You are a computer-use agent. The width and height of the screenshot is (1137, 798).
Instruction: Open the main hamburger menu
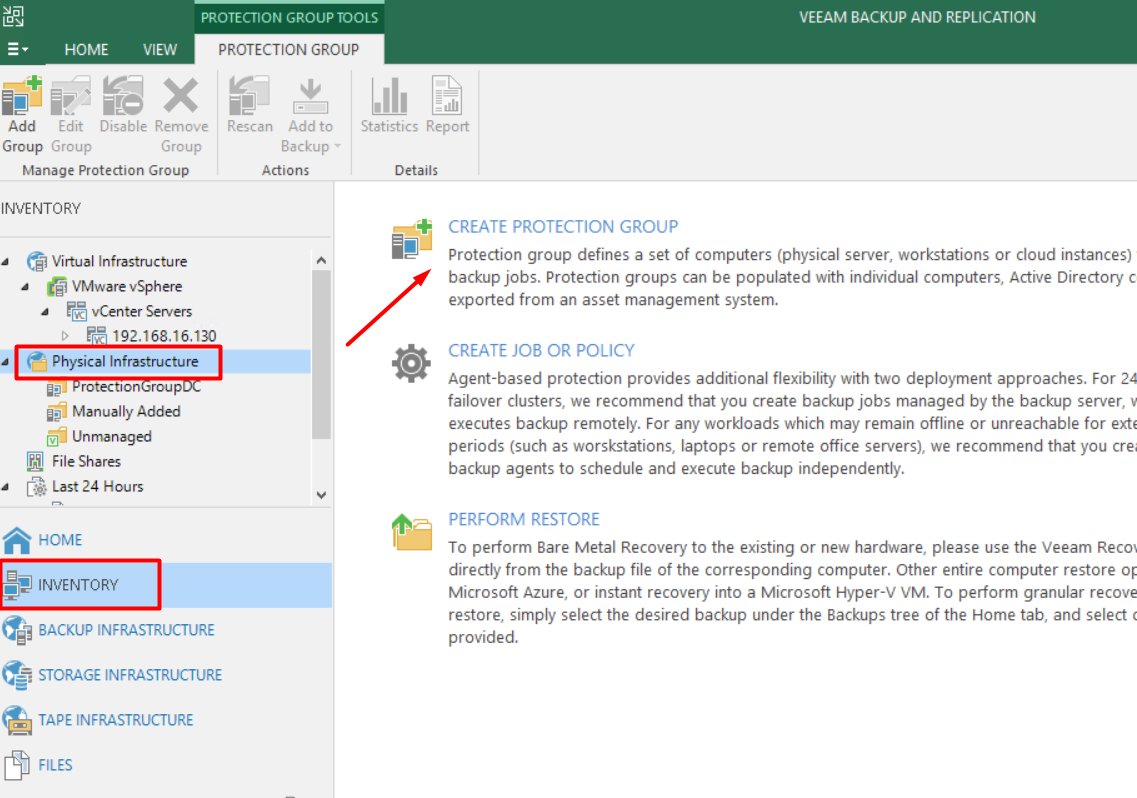(x=18, y=49)
